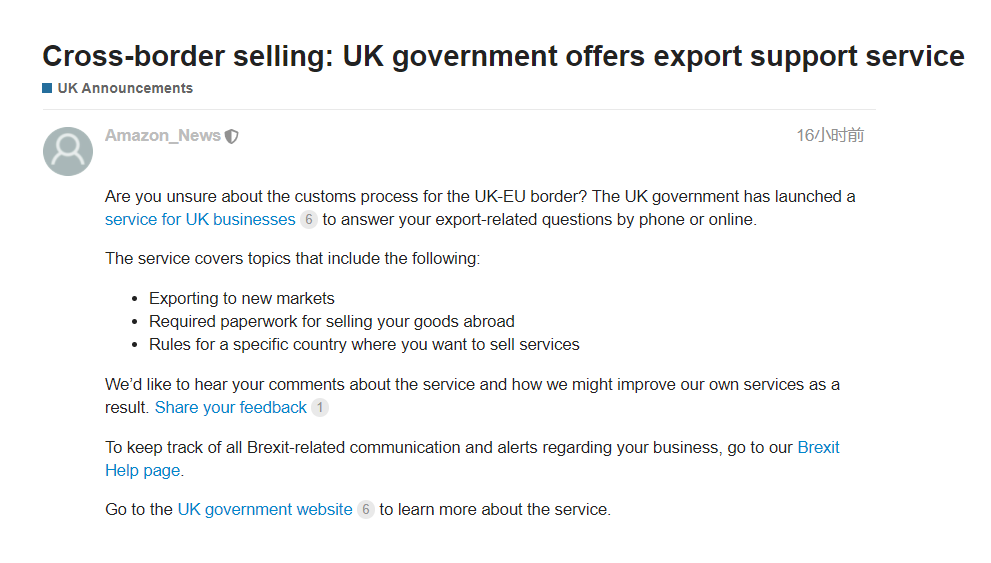
Task: Click the 'Rules for a specific country' bullet item
Action: click(x=364, y=344)
